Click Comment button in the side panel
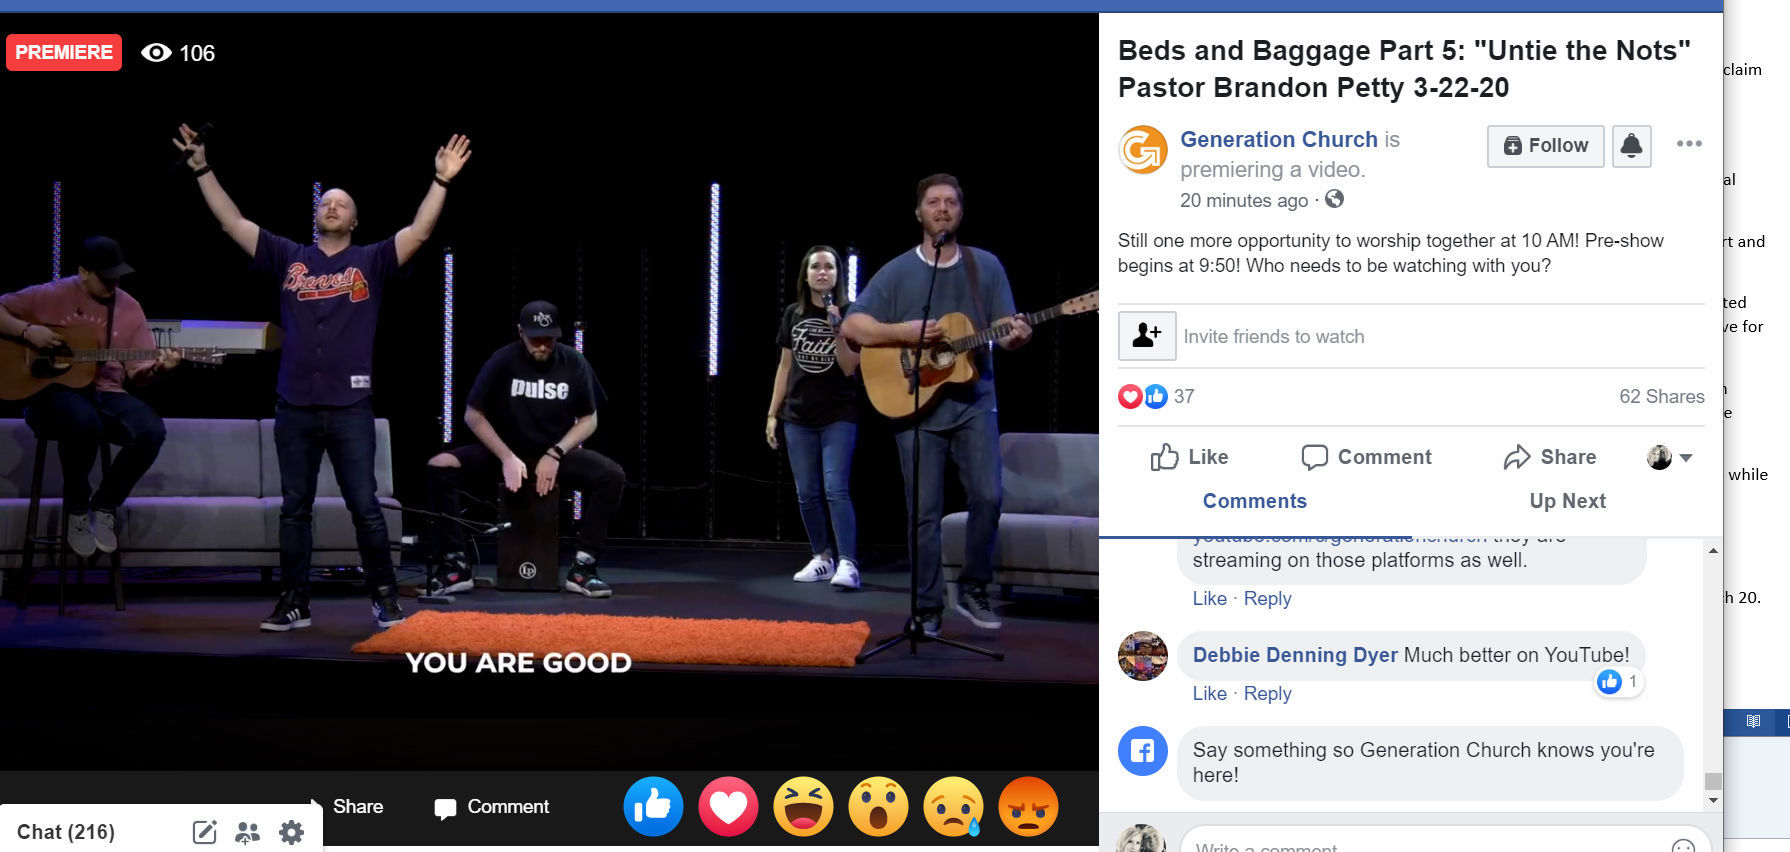The image size is (1790, 852). click(1366, 457)
